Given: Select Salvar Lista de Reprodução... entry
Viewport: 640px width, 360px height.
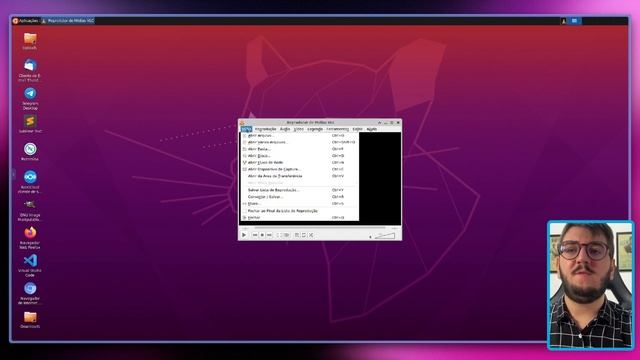Looking at the screenshot, I should tap(299, 190).
